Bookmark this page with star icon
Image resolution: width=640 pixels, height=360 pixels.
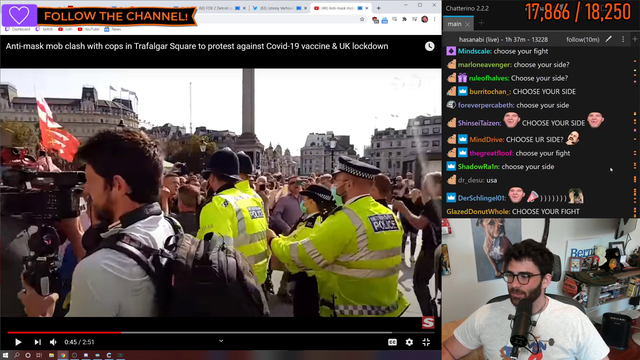point(362,19)
